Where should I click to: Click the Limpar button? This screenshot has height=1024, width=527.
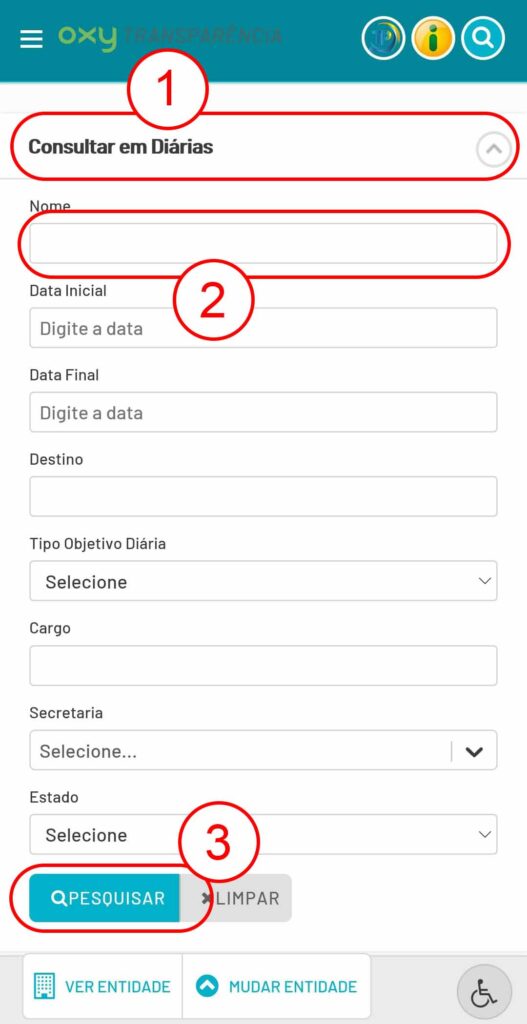(236, 898)
